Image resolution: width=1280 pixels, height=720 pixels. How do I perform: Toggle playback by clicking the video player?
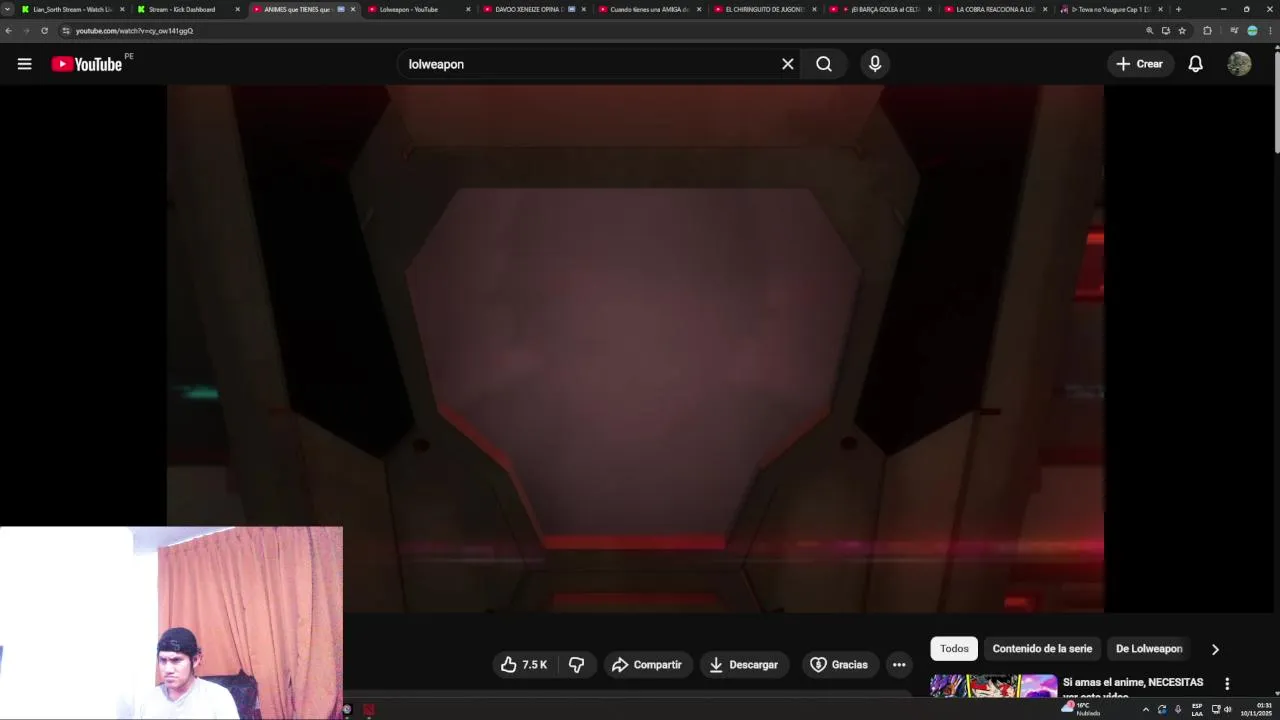[635, 348]
